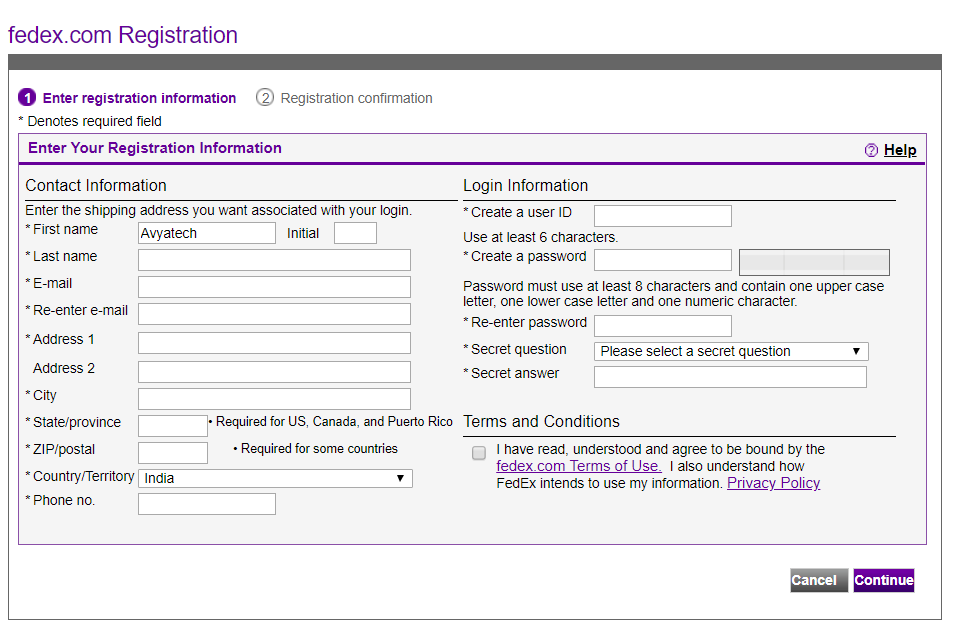957x635 pixels.
Task: Click the ZIP/postal field
Action: [173, 453]
